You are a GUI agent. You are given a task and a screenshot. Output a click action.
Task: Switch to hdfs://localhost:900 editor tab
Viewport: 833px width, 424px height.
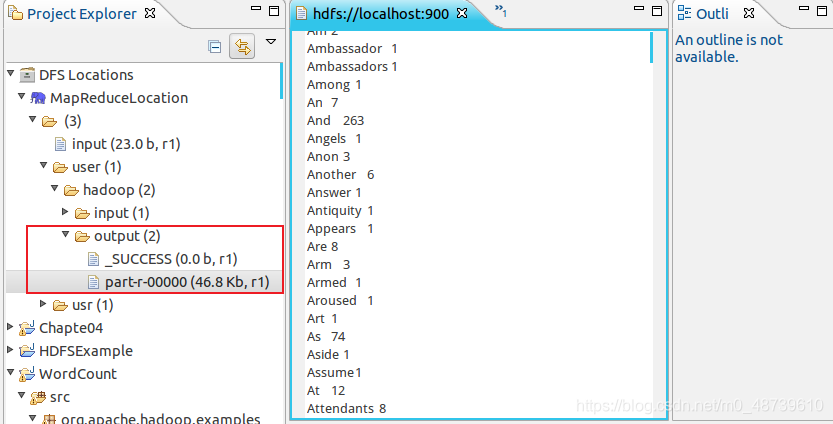tap(381, 14)
